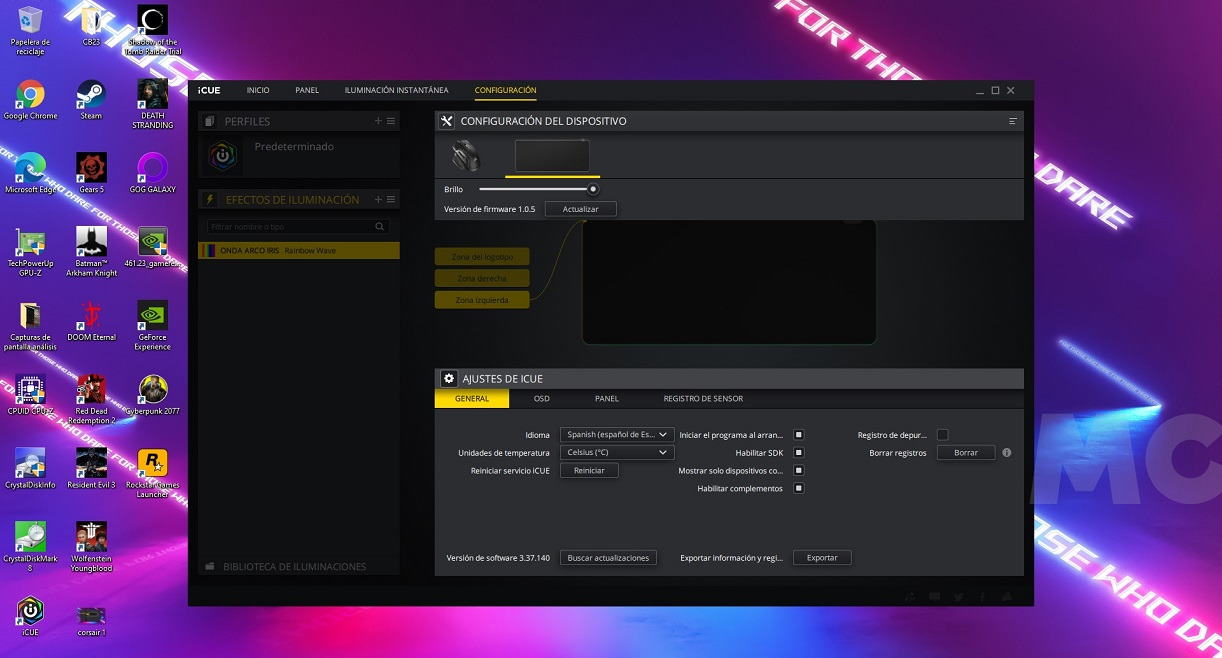Screen dimensions: 1222x658
Task: Select the mousepad device thumbnail
Action: 552,156
